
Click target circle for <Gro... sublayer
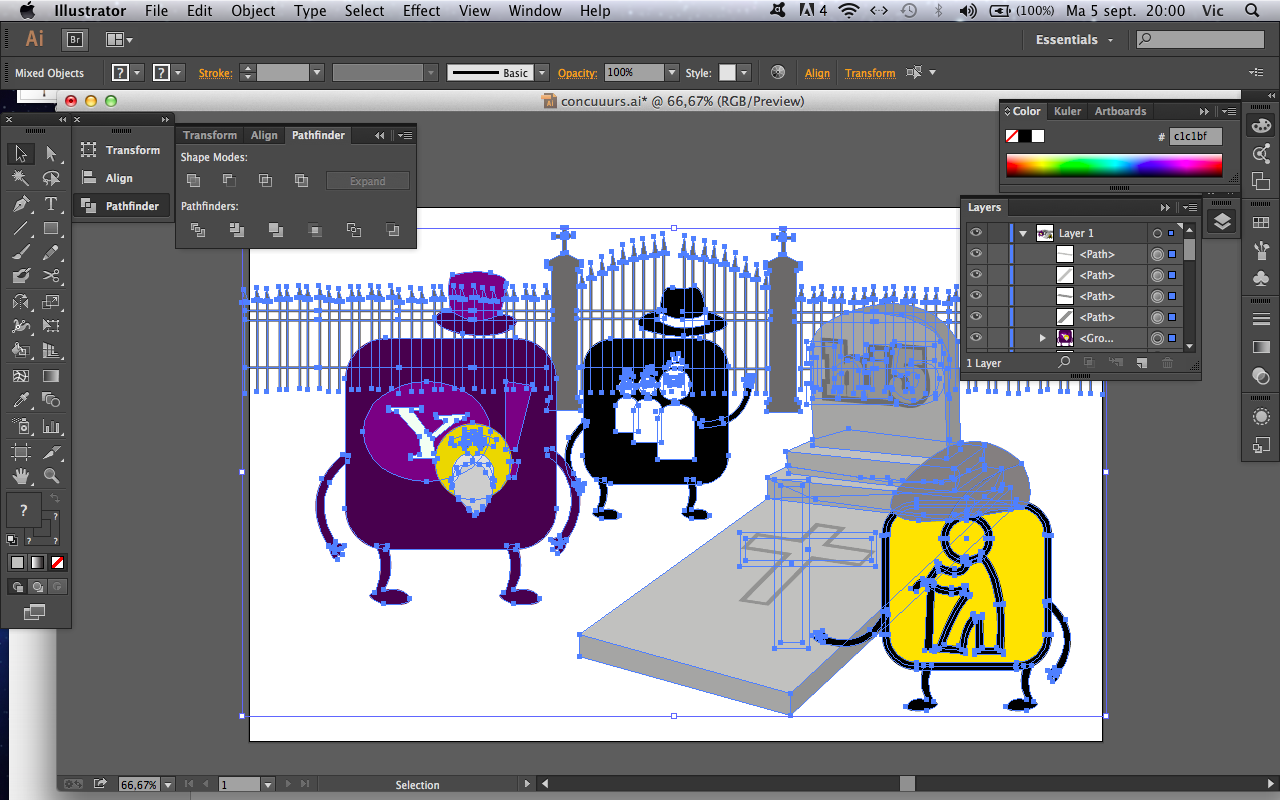(1157, 338)
